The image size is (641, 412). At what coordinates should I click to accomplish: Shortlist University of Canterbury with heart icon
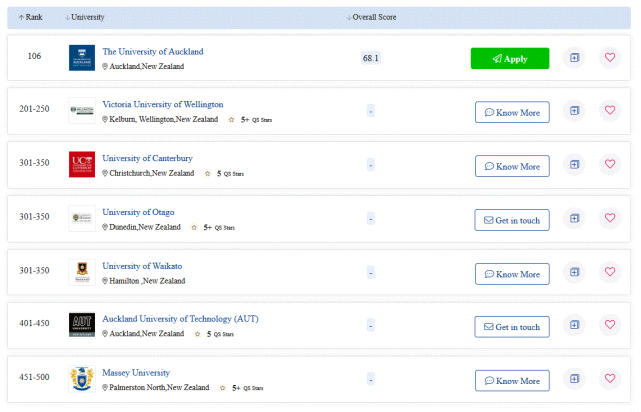coord(609,166)
